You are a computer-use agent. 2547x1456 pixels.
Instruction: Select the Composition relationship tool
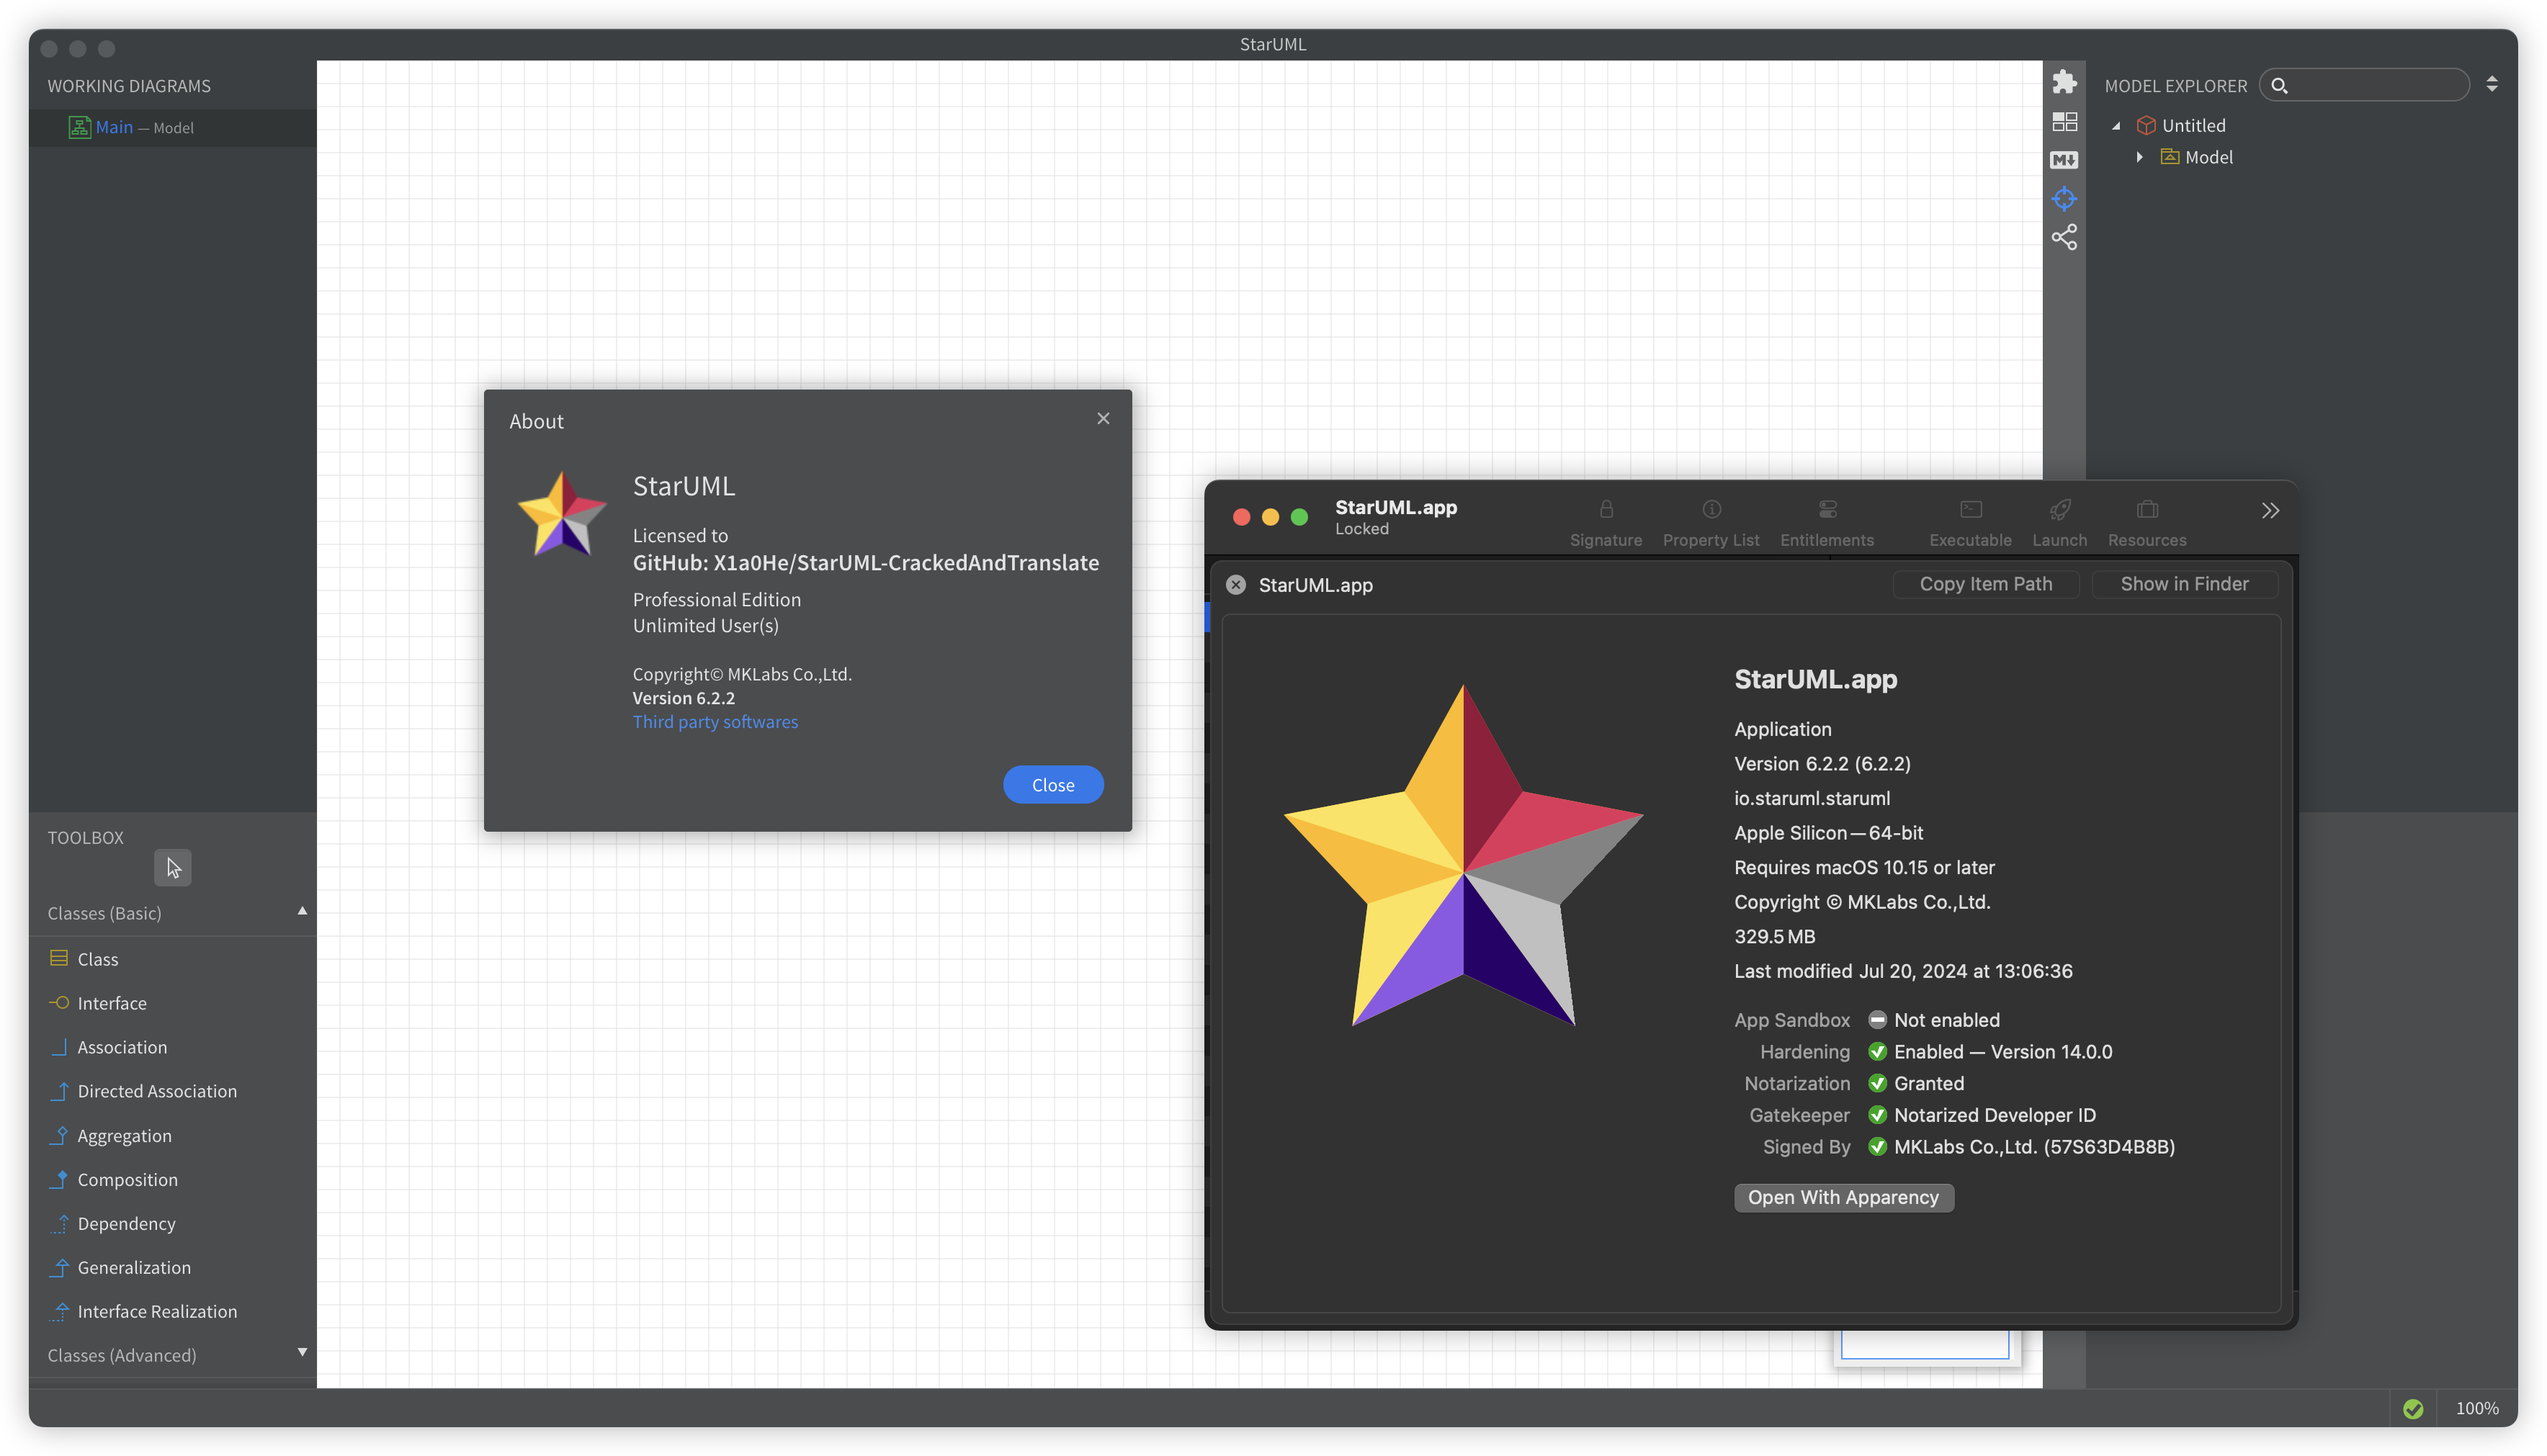coord(127,1178)
